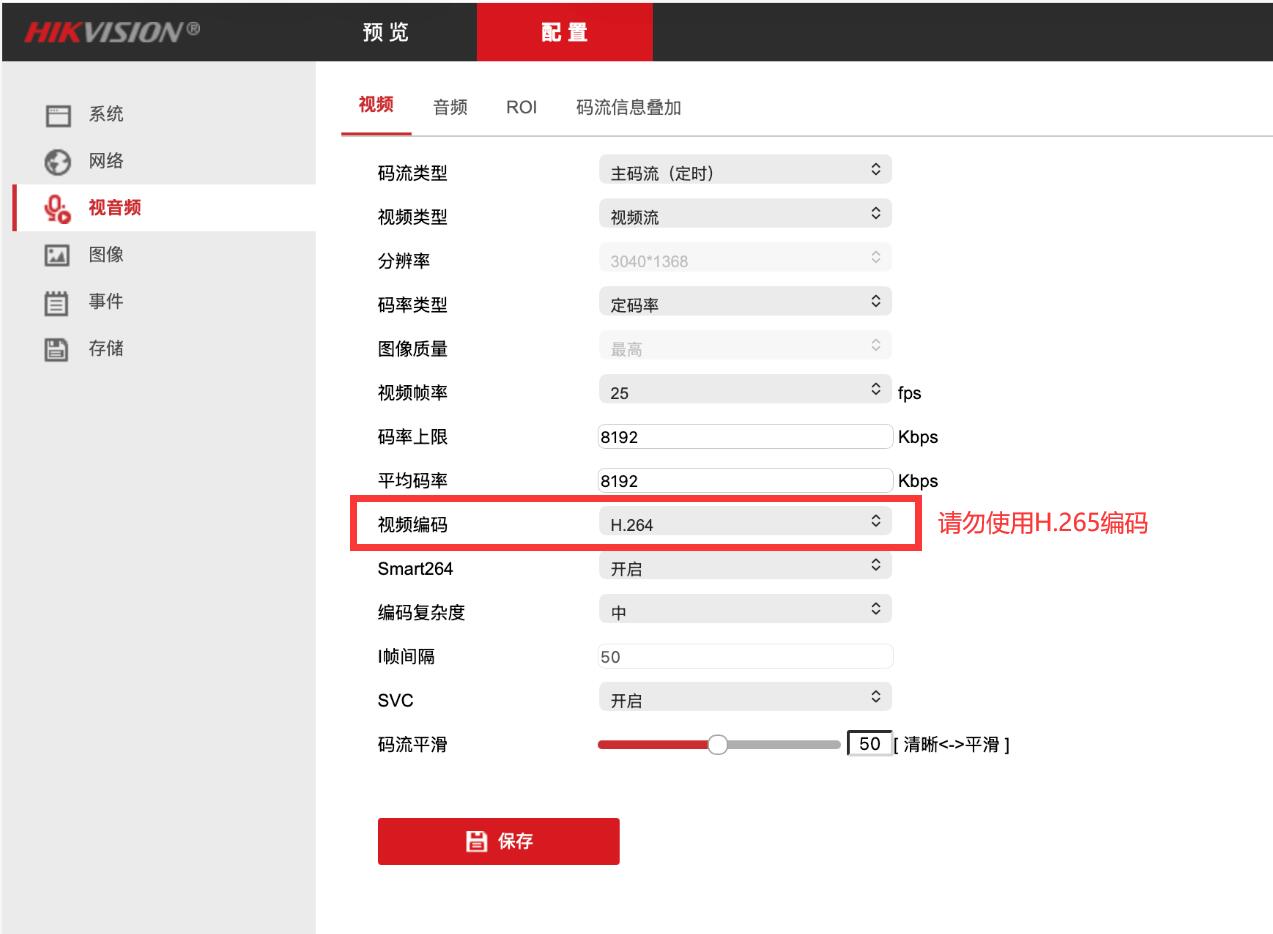This screenshot has height=934, width=1273.
Task: Open the video type (视频类型) dropdown
Action: tap(744, 215)
